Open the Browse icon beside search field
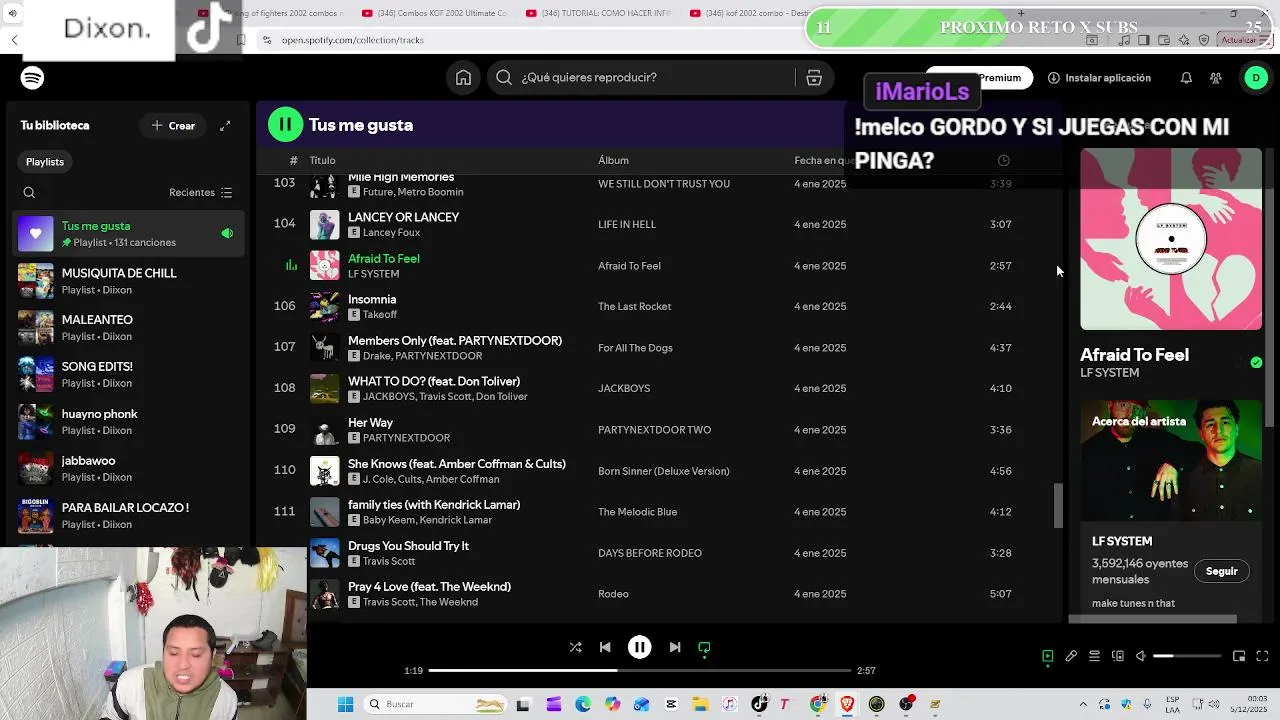 click(814, 78)
